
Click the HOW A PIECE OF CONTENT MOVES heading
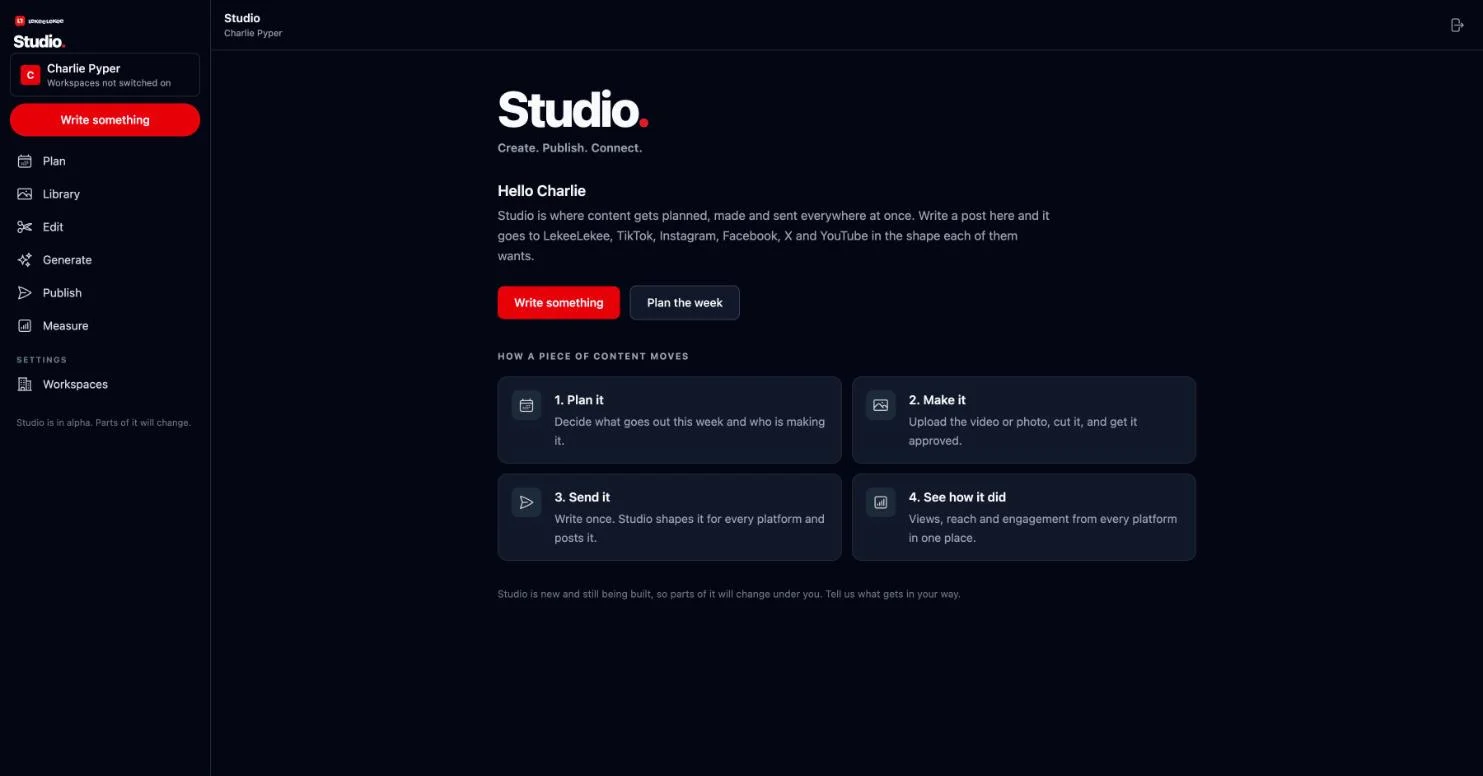[x=593, y=356]
